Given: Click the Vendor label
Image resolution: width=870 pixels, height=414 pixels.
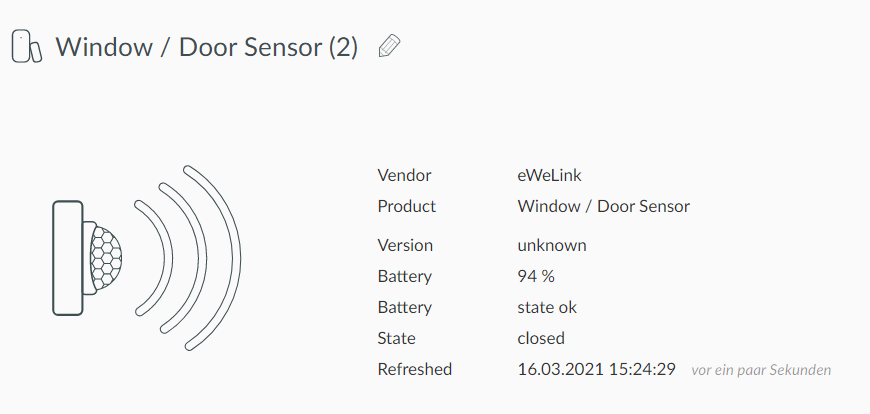Looking at the screenshot, I should pos(404,175).
